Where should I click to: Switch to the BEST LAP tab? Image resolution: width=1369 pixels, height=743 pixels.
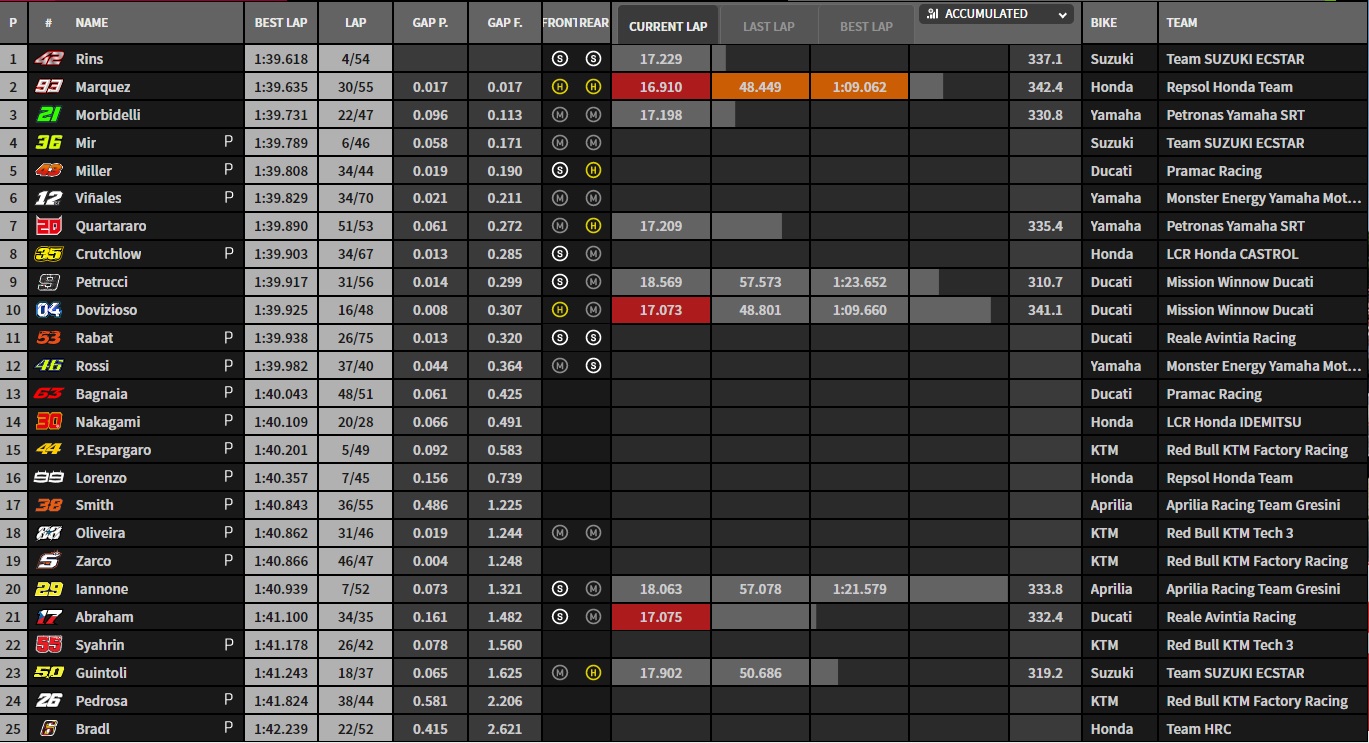(x=866, y=26)
